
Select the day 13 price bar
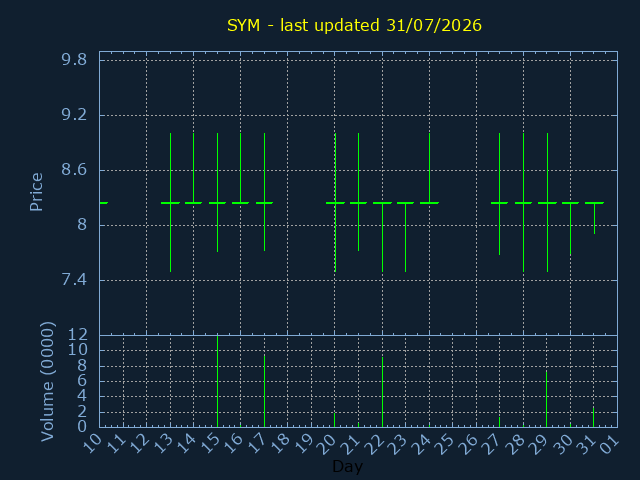point(170,202)
